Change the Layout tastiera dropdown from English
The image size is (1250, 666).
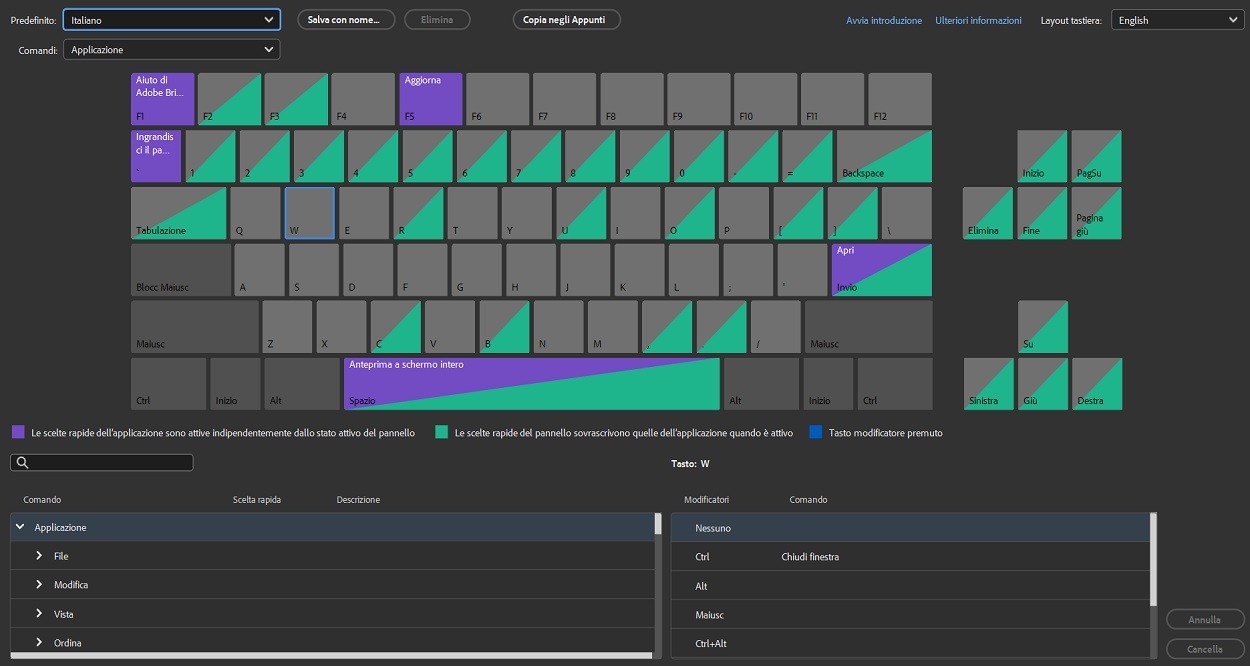pyautogui.click(x=1176, y=18)
